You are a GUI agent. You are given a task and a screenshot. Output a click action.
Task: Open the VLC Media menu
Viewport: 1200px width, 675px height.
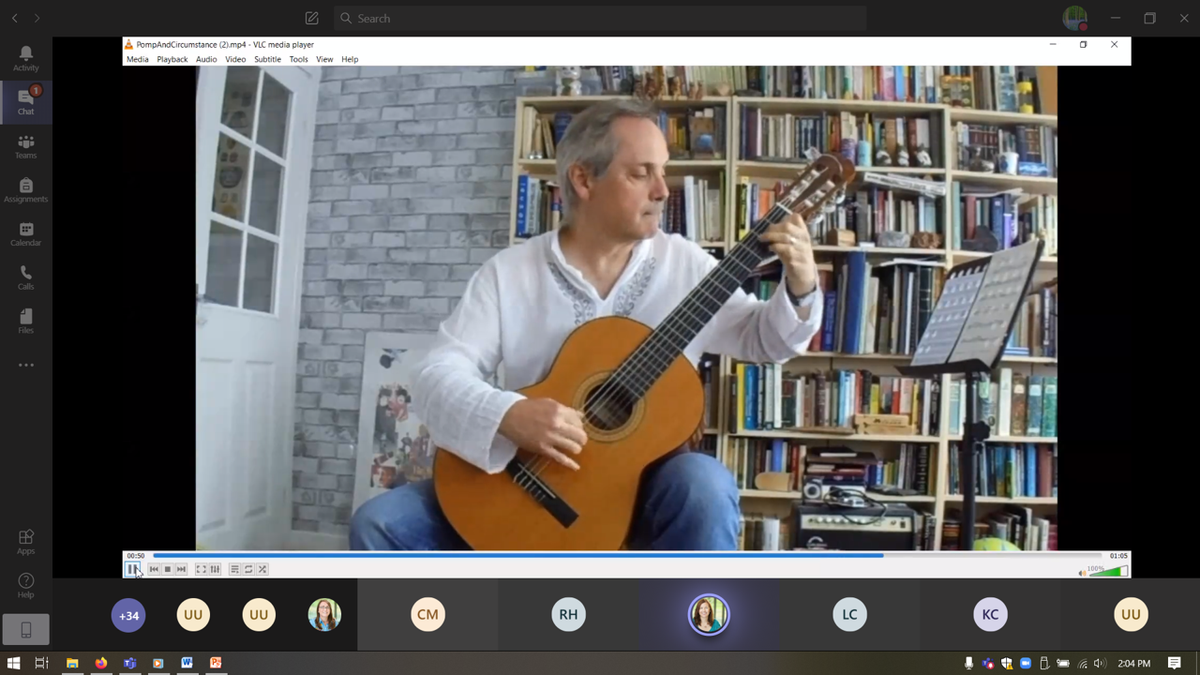tap(137, 59)
